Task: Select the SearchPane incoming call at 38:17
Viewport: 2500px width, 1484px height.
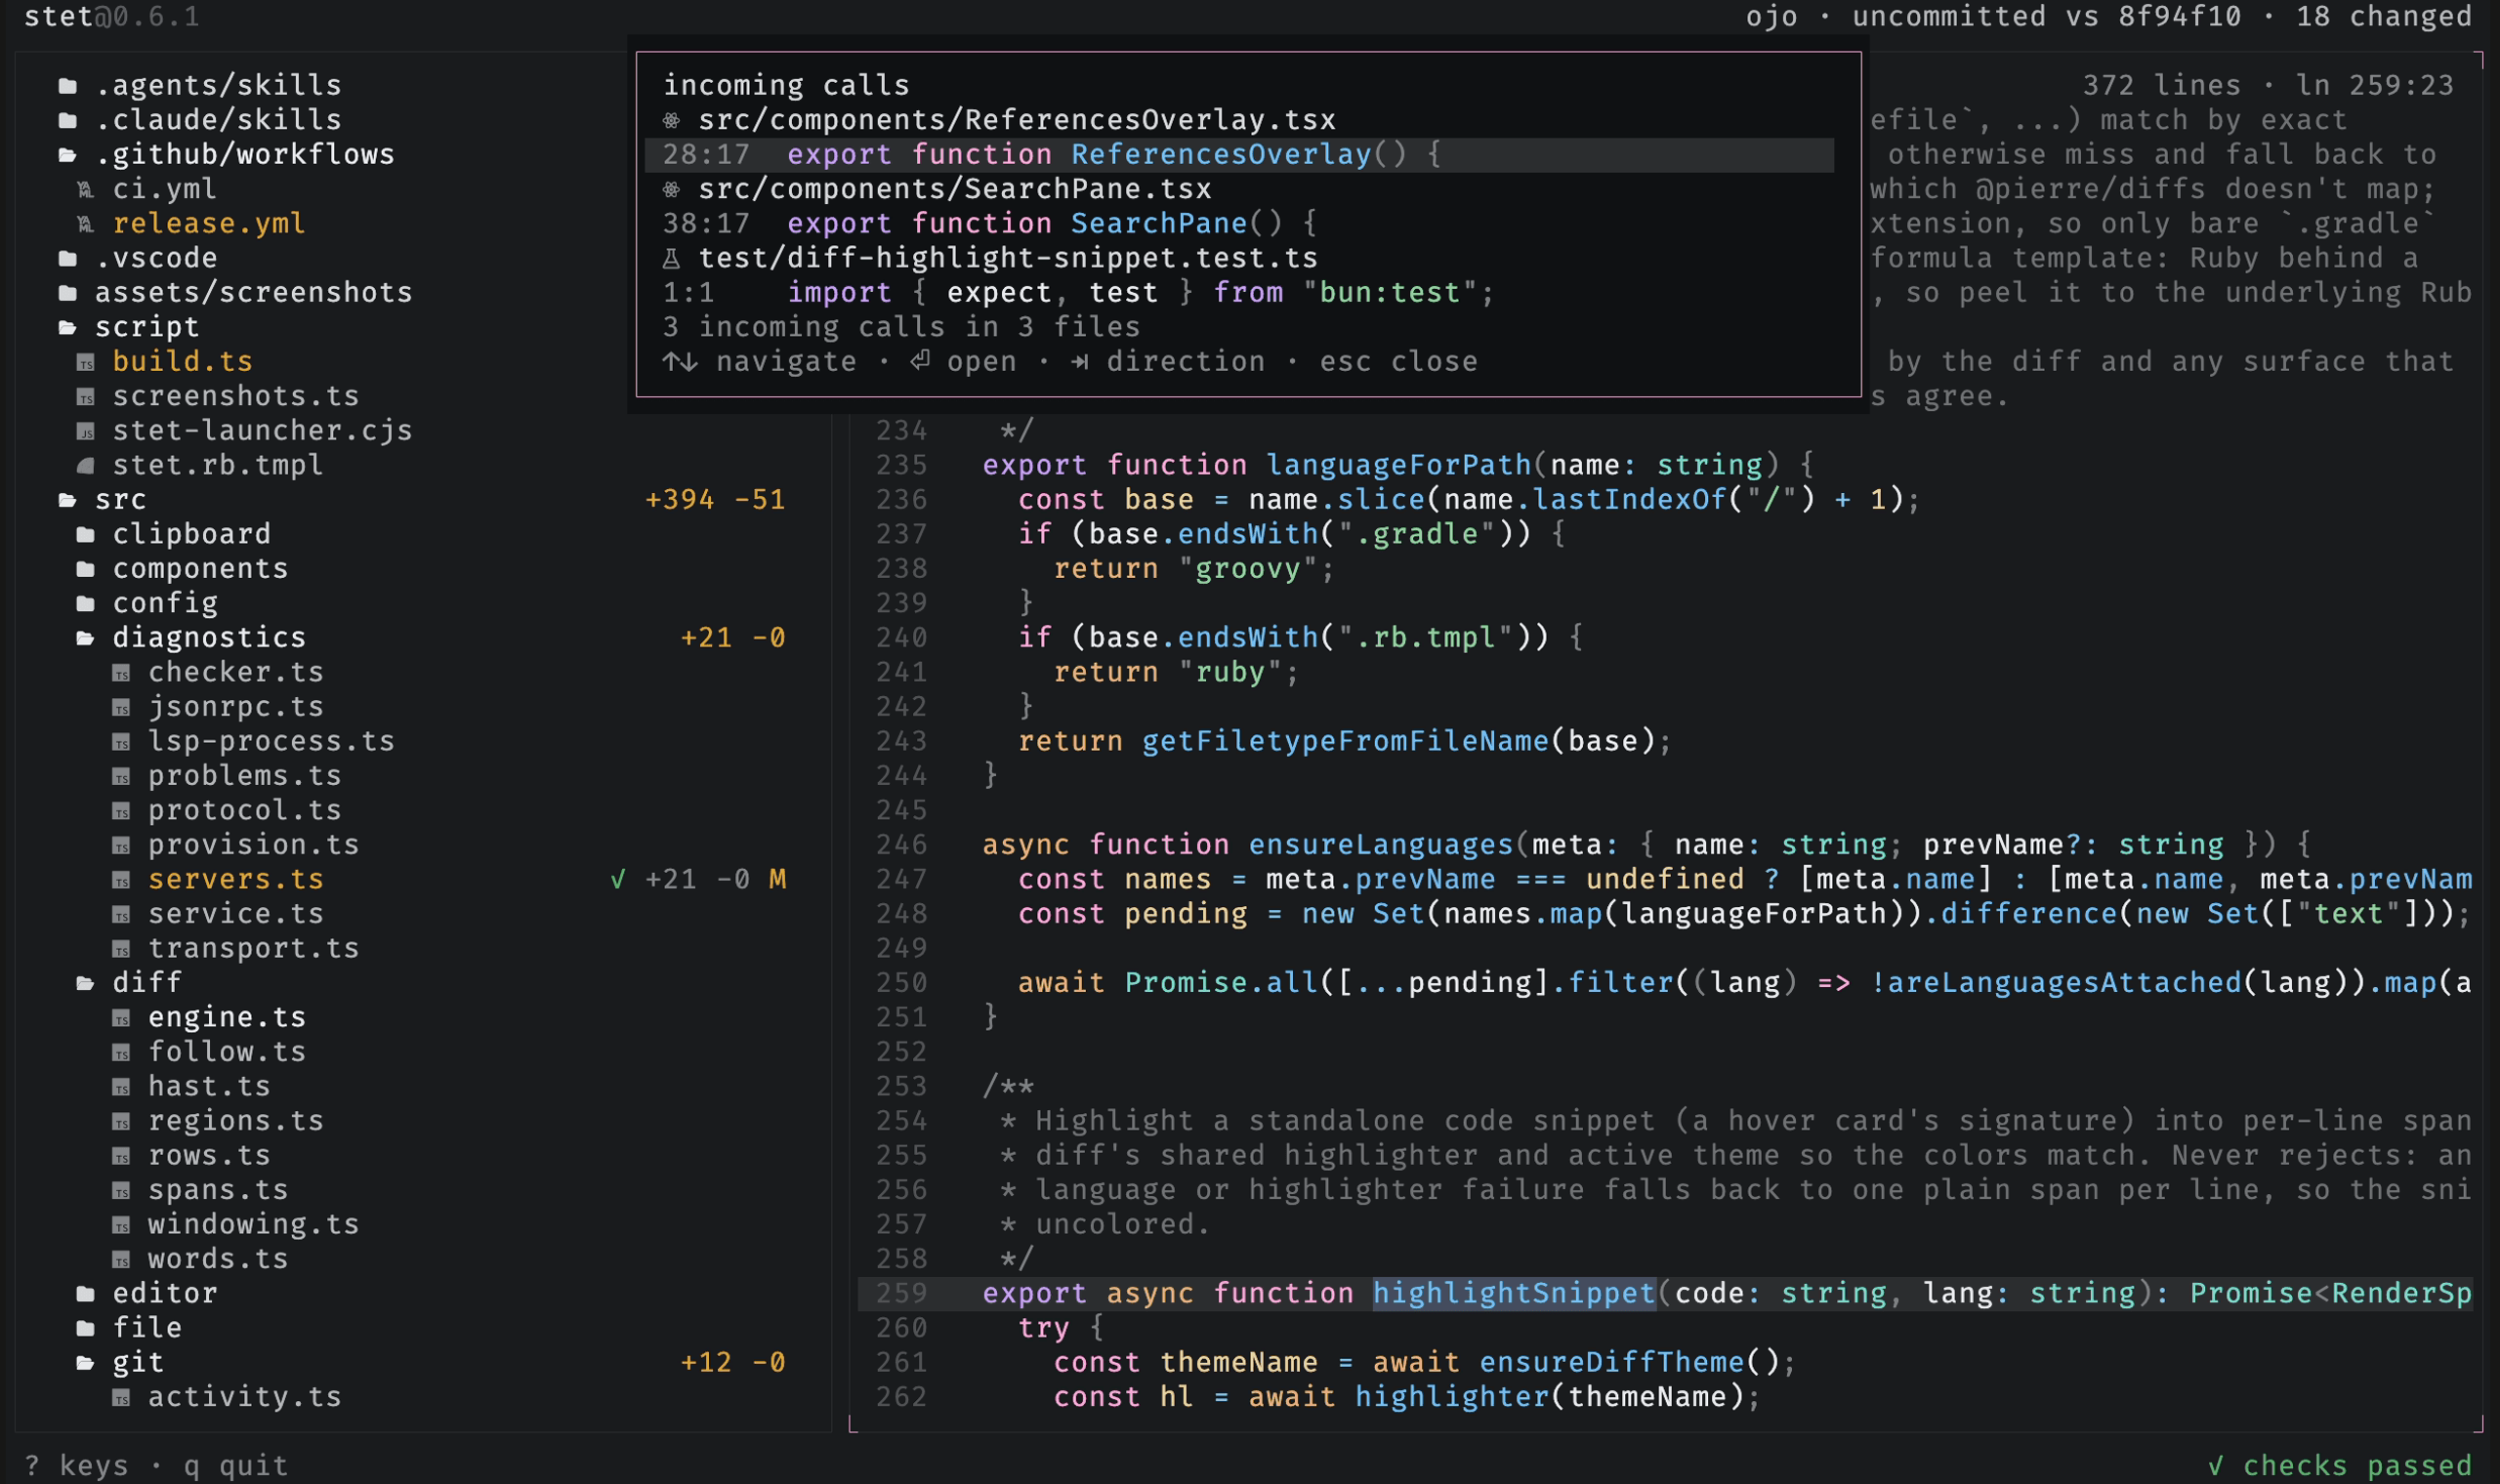Action: click(1239, 224)
